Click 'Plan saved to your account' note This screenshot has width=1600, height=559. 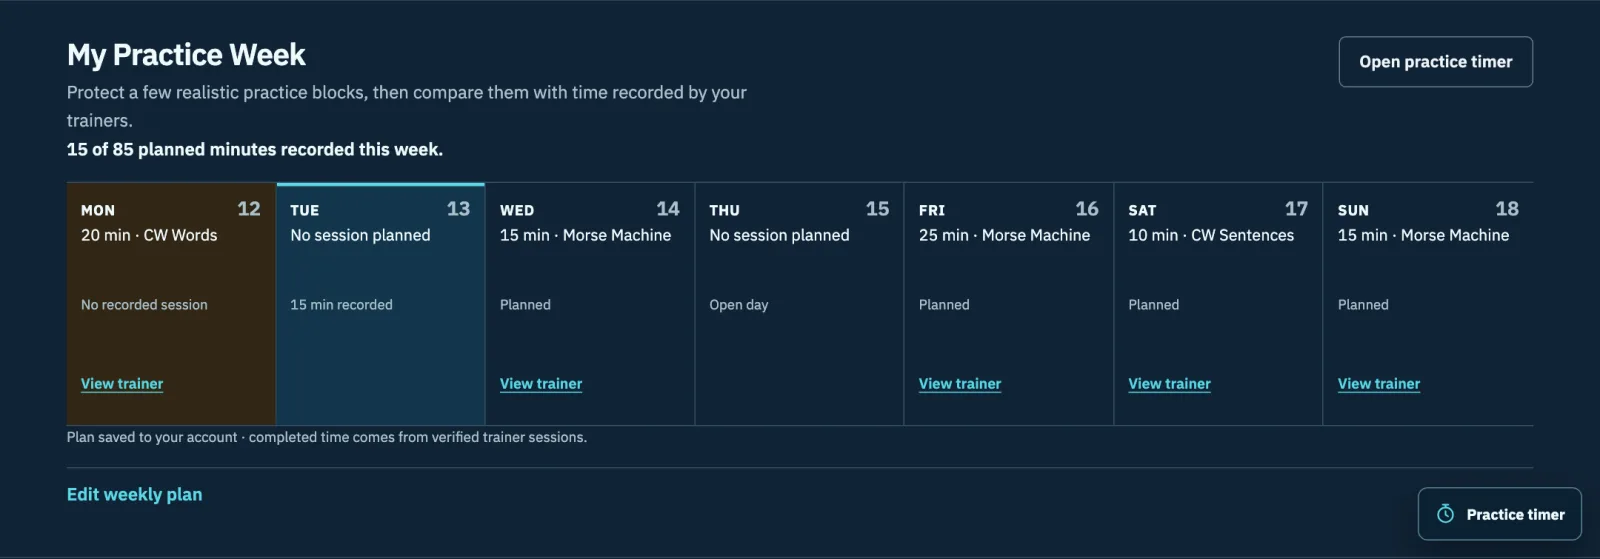(x=327, y=437)
